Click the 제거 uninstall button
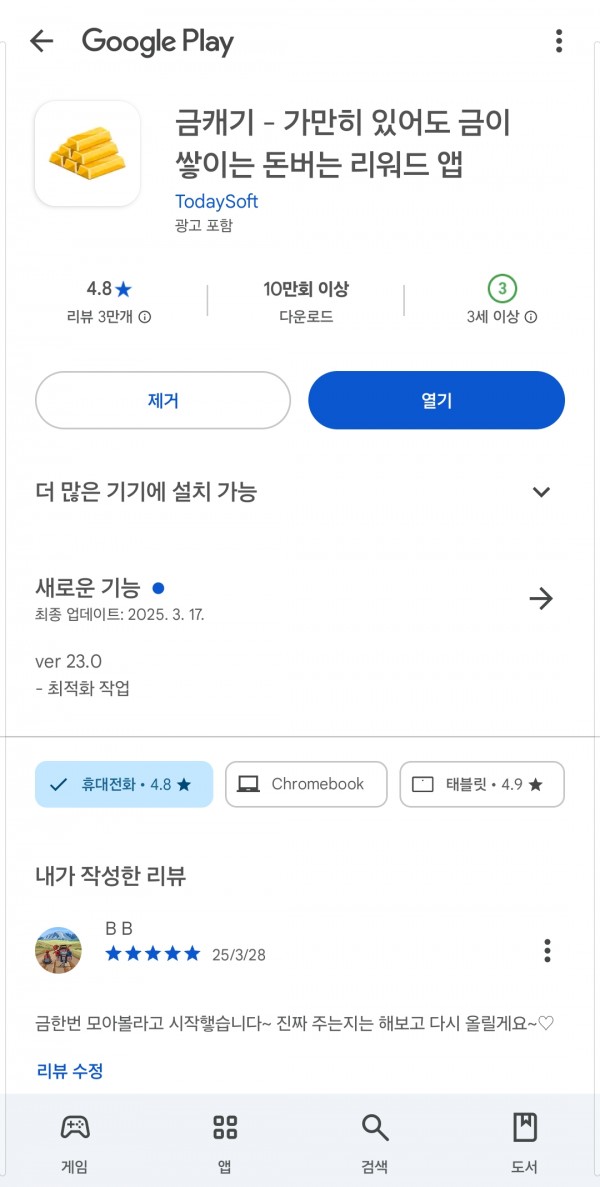This screenshot has width=600, height=1187. point(163,400)
